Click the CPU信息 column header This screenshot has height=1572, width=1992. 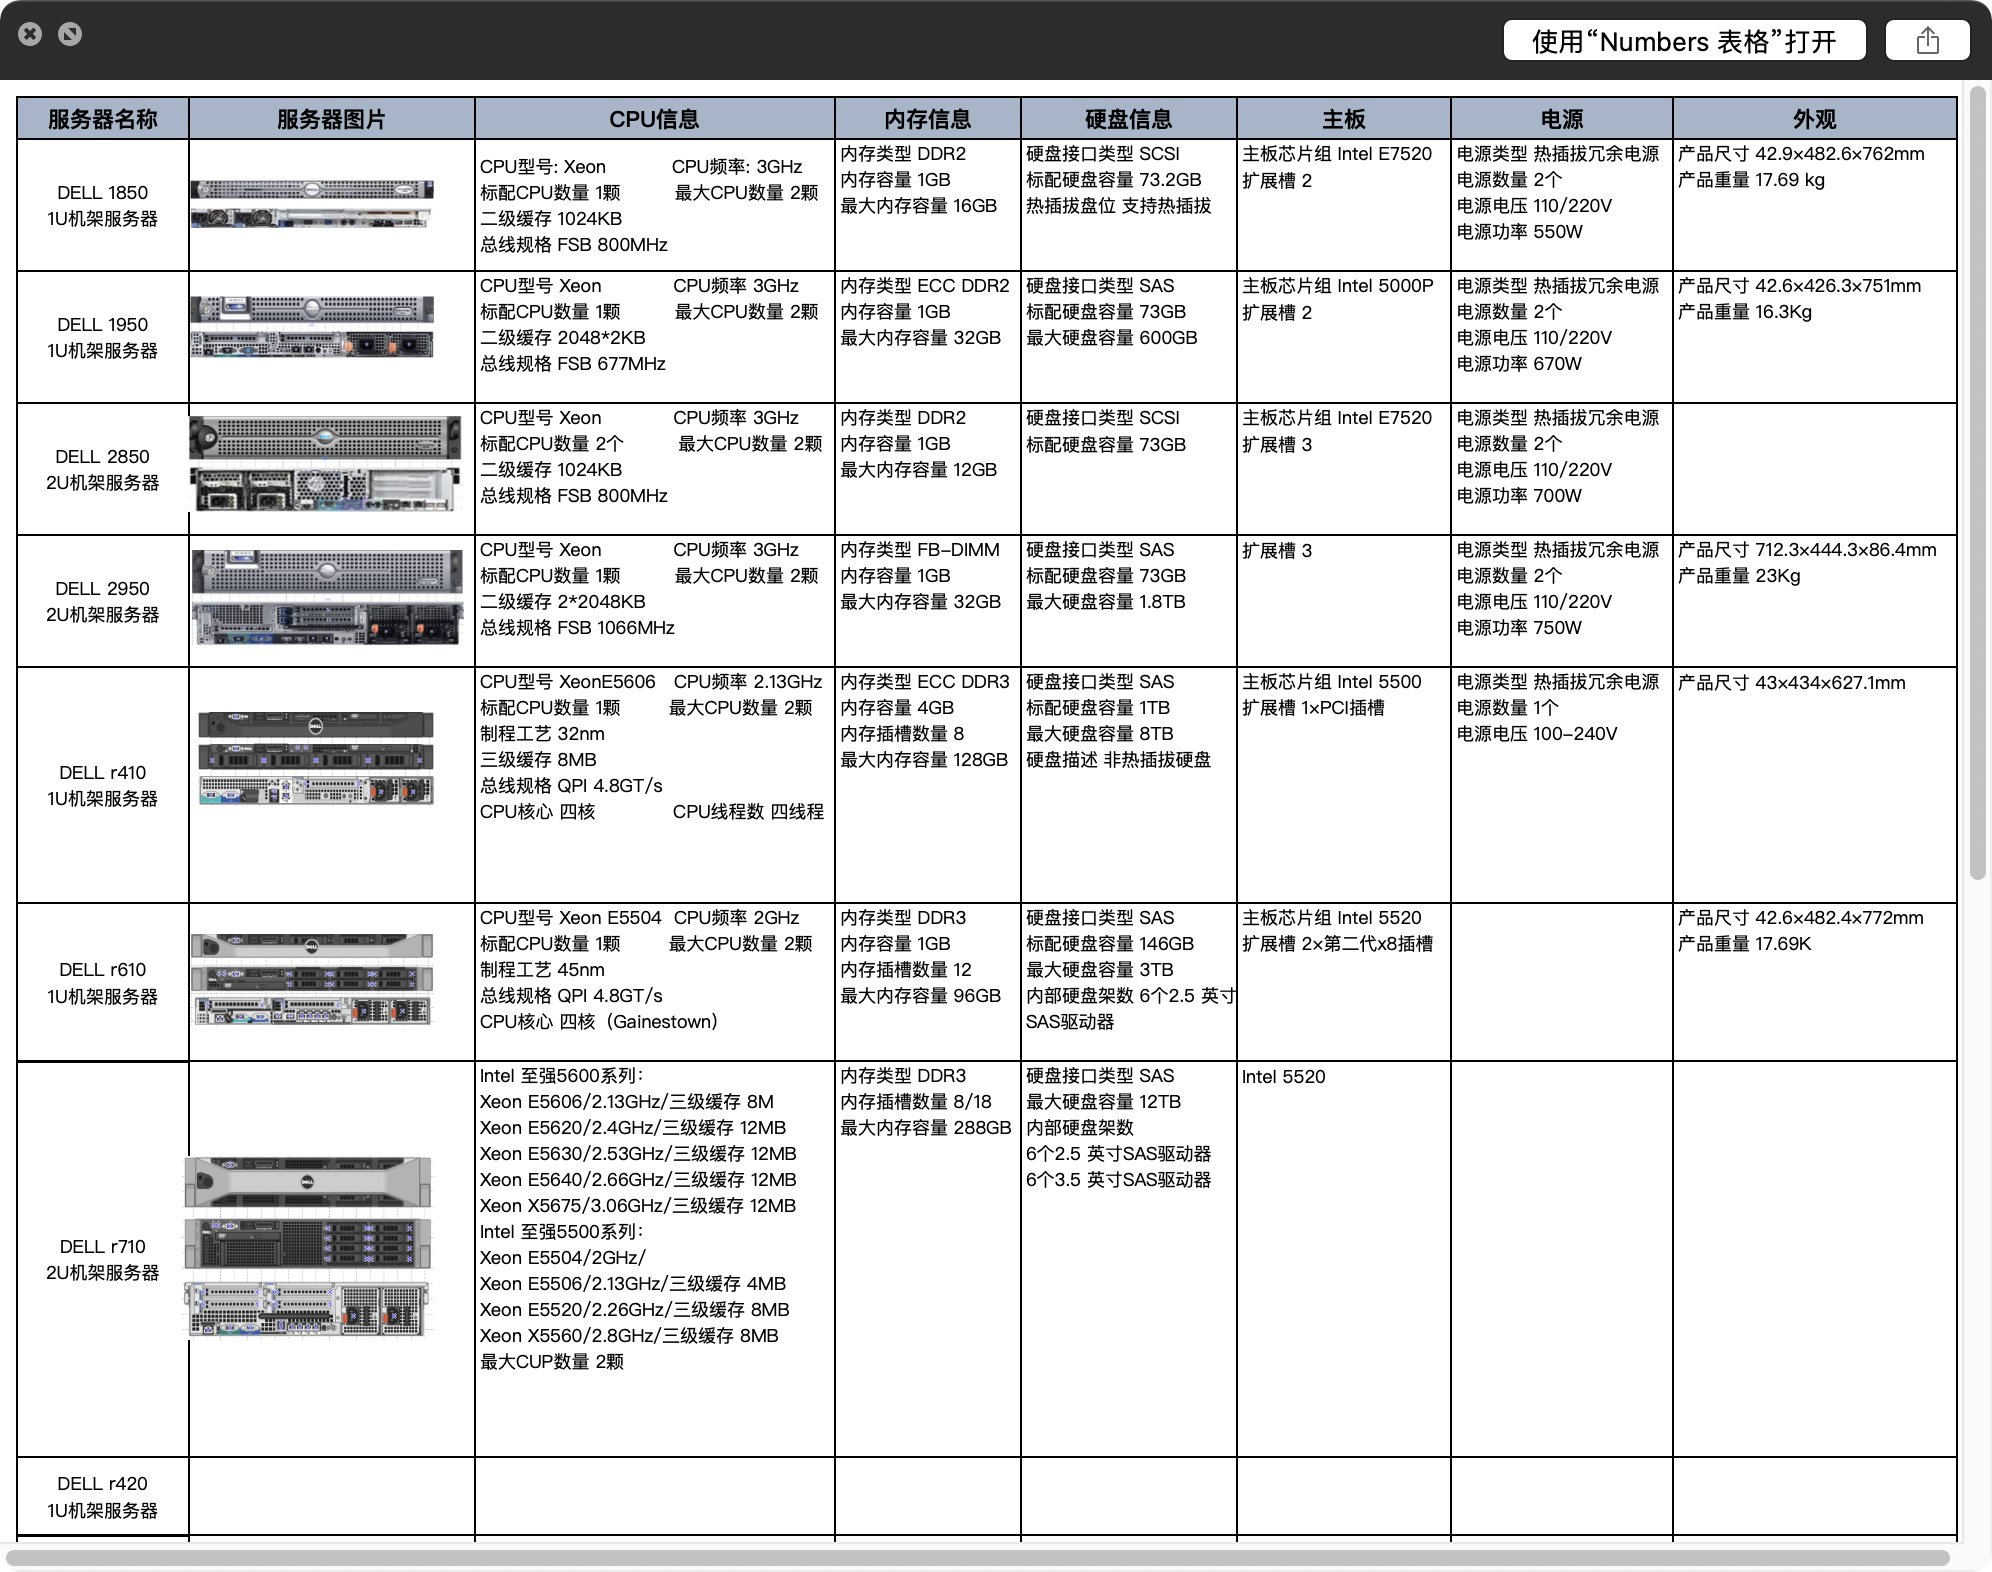coord(654,119)
